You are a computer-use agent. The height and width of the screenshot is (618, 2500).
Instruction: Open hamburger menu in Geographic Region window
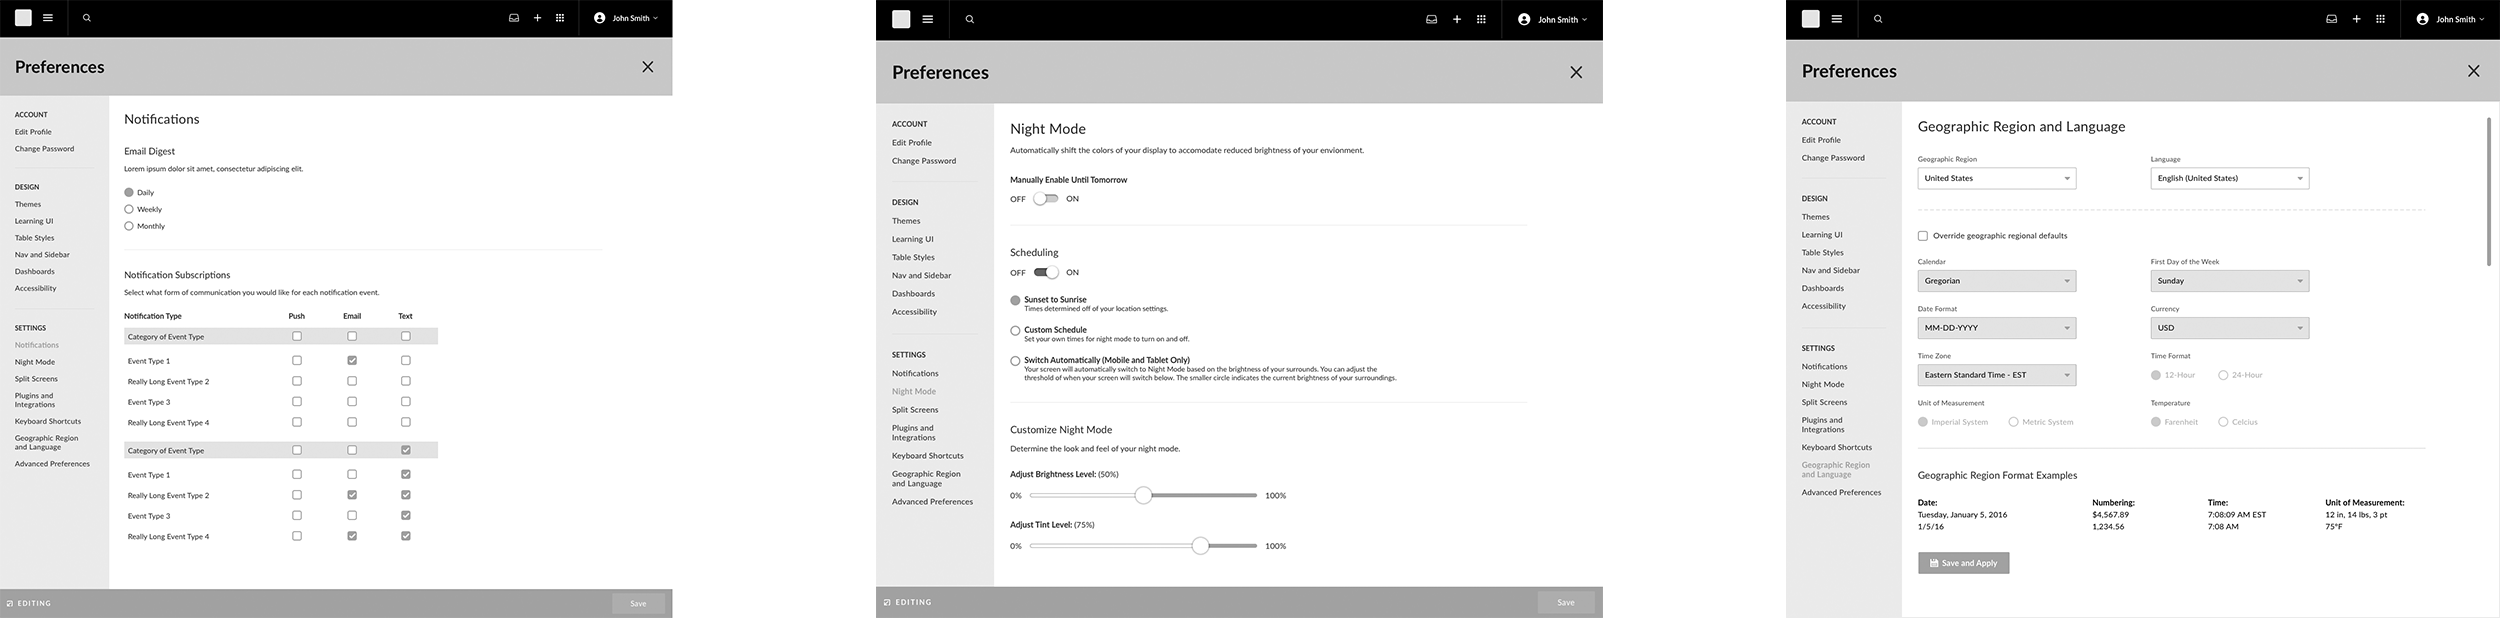(x=1837, y=19)
